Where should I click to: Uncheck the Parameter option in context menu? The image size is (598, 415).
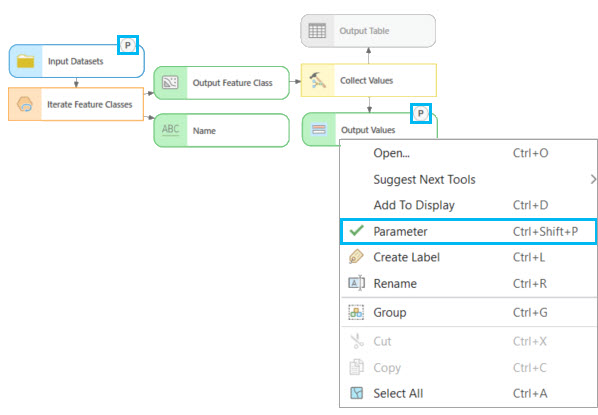(x=468, y=232)
